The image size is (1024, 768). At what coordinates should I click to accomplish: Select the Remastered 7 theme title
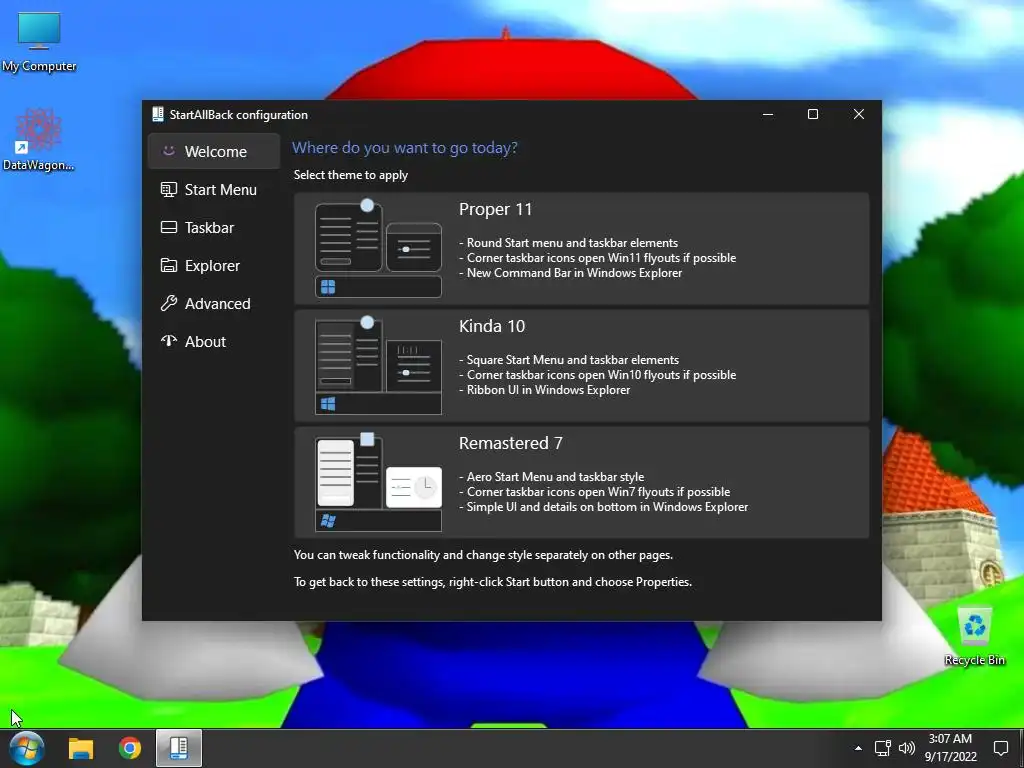510,443
